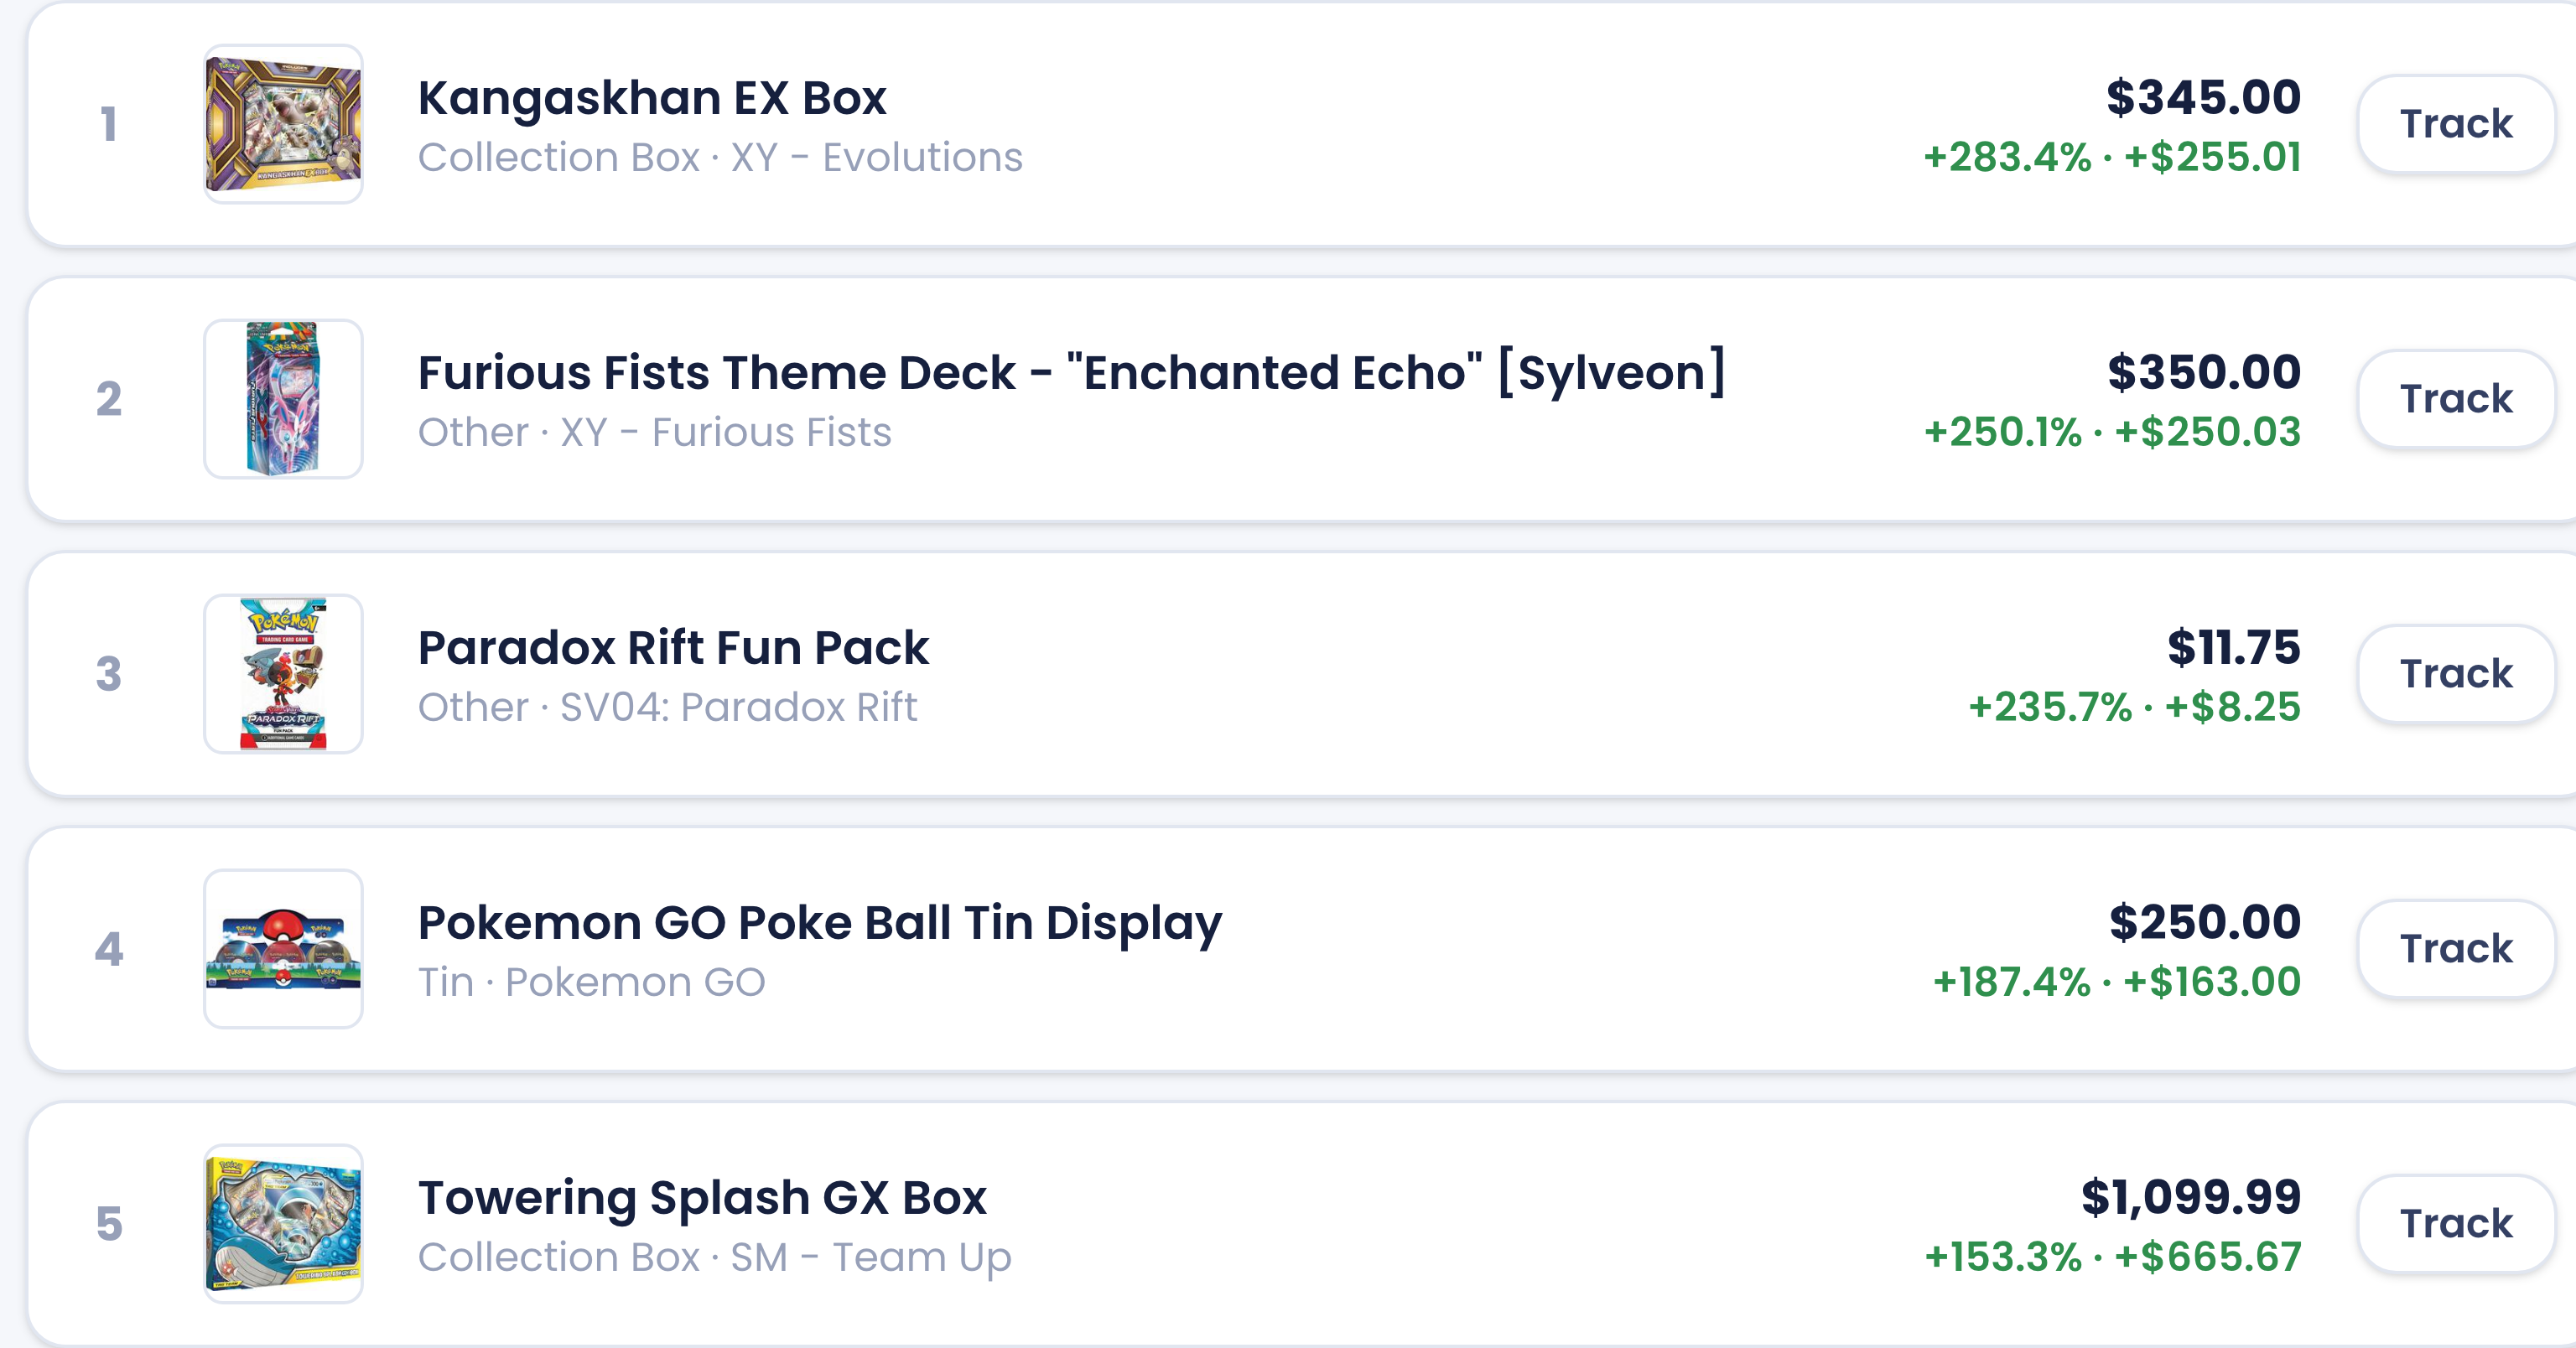Click the $1,099.99 price for Towering Splash
The height and width of the screenshot is (1348, 2576).
[2190, 1198]
